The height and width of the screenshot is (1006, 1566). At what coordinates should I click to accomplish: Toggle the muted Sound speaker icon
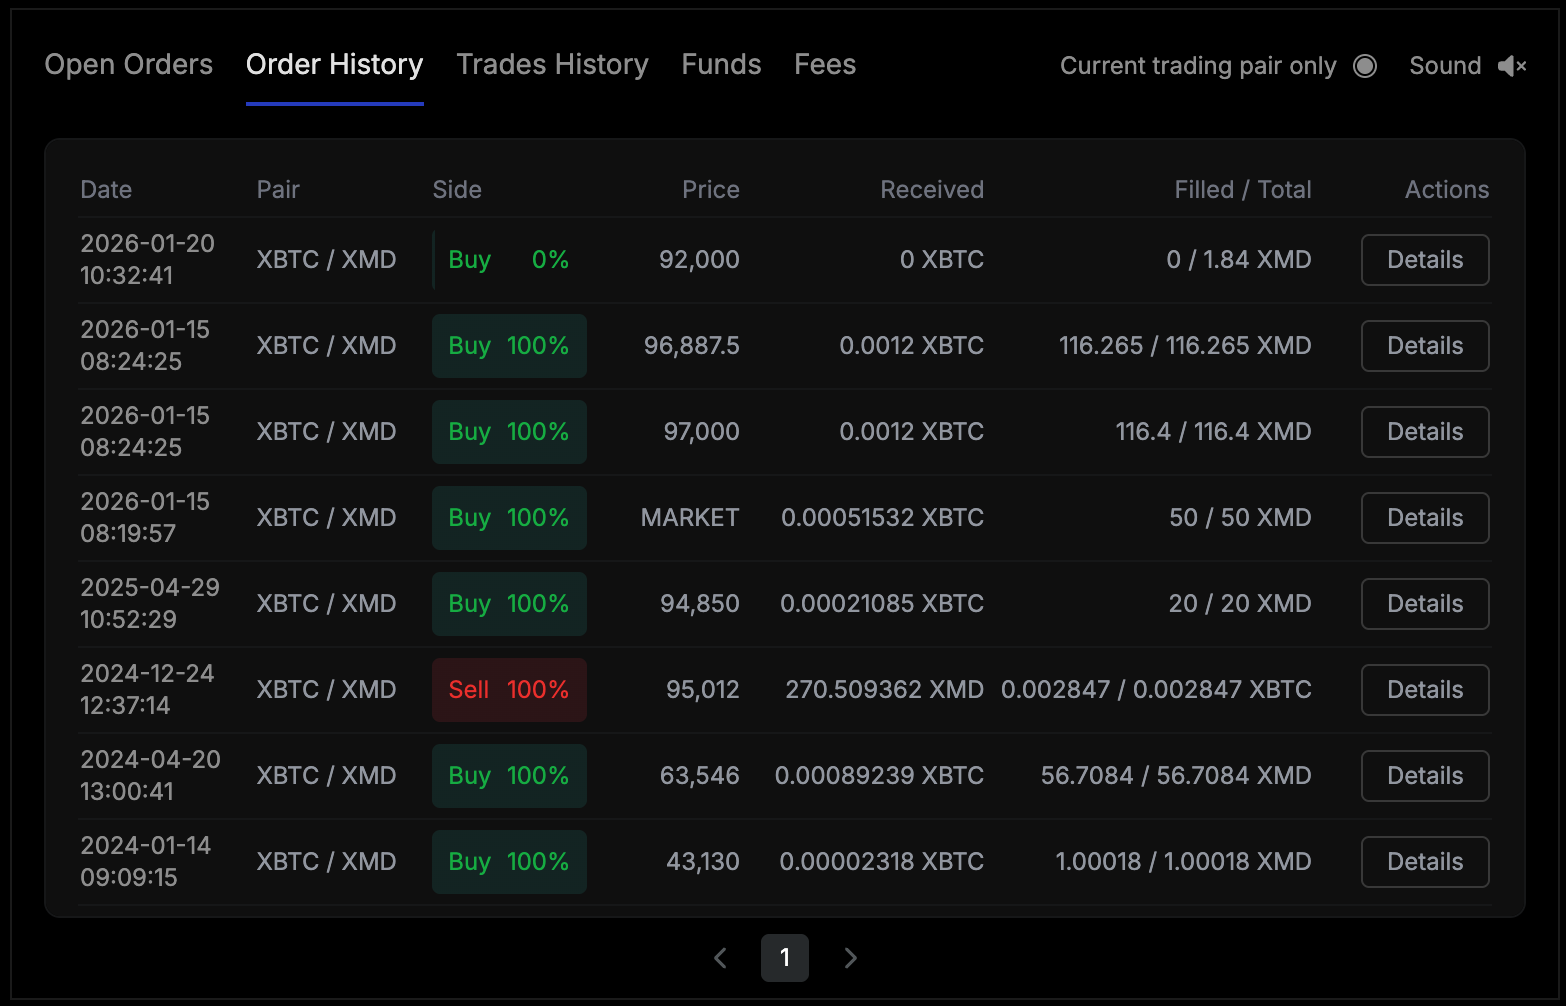[x=1511, y=66]
